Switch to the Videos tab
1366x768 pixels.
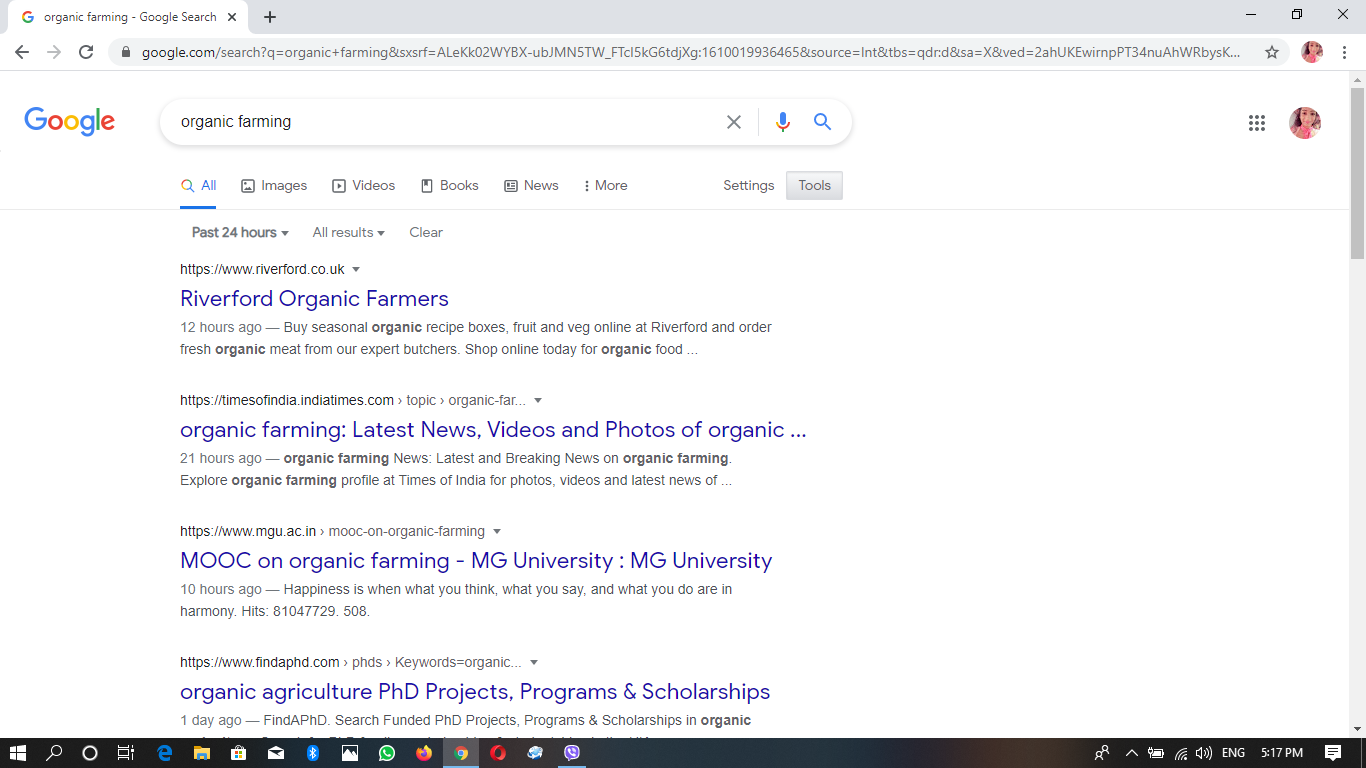tap(364, 185)
